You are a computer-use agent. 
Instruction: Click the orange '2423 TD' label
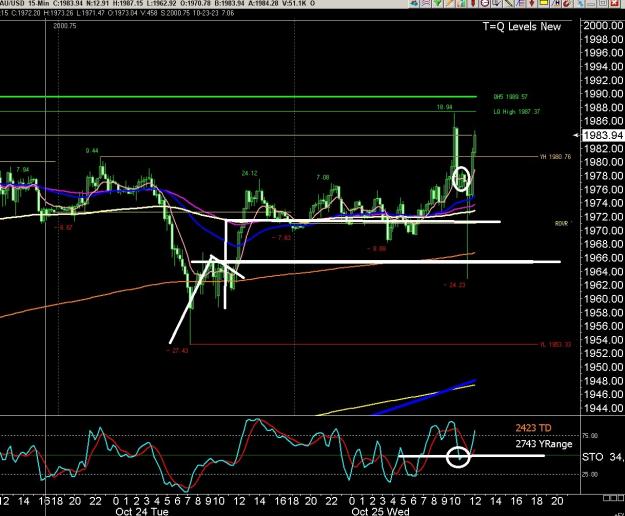click(533, 428)
